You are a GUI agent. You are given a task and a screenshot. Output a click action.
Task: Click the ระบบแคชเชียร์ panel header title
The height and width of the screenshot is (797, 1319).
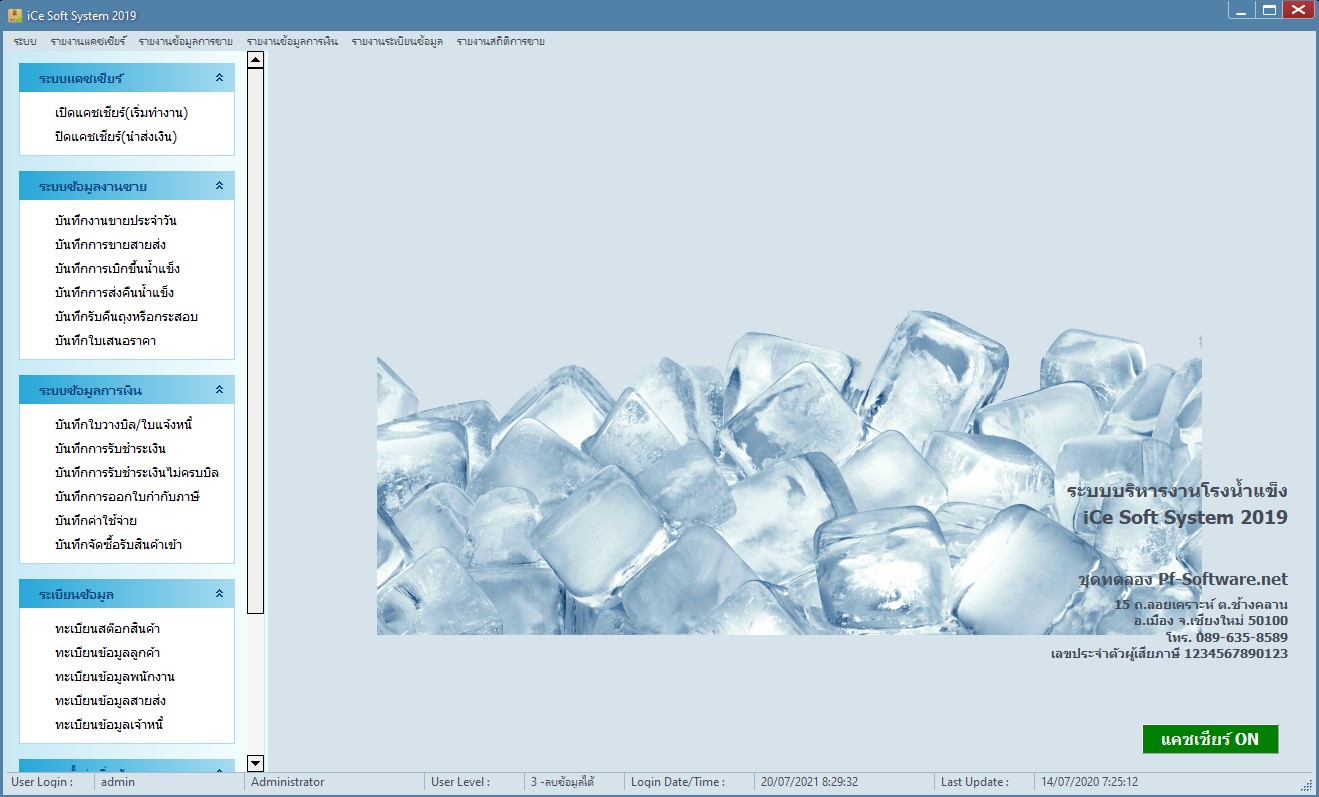click(x=81, y=78)
